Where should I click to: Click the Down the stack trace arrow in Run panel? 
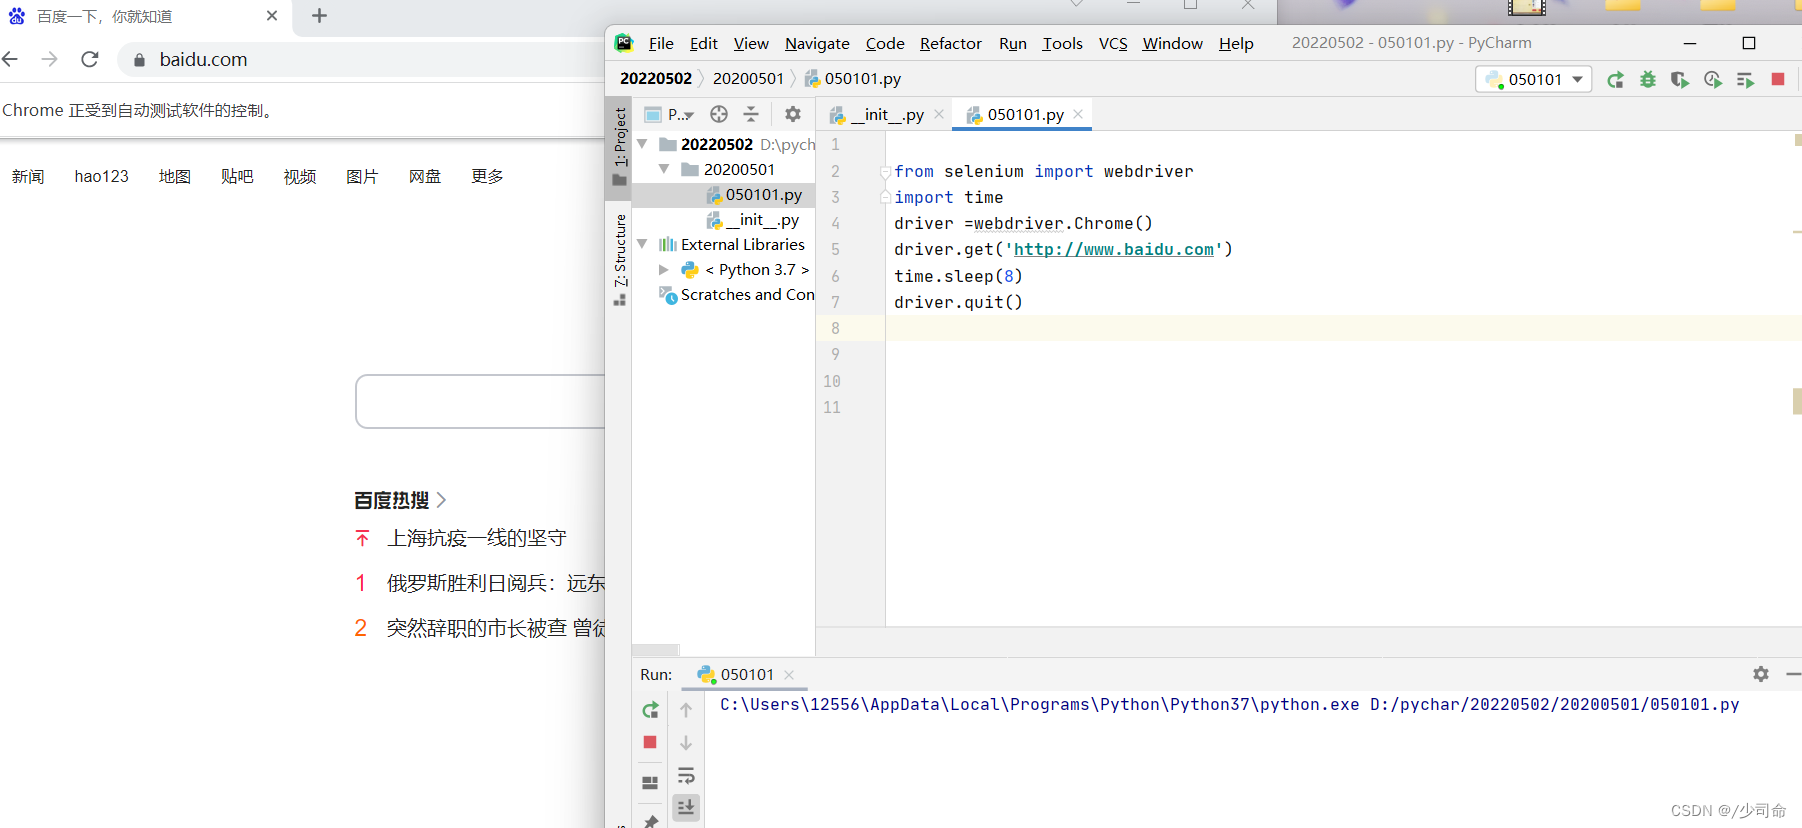(686, 743)
